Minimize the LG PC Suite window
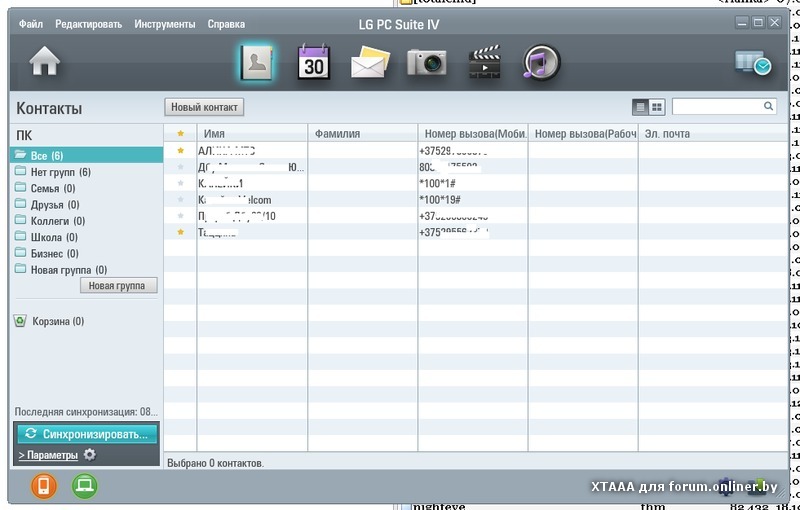 point(742,22)
